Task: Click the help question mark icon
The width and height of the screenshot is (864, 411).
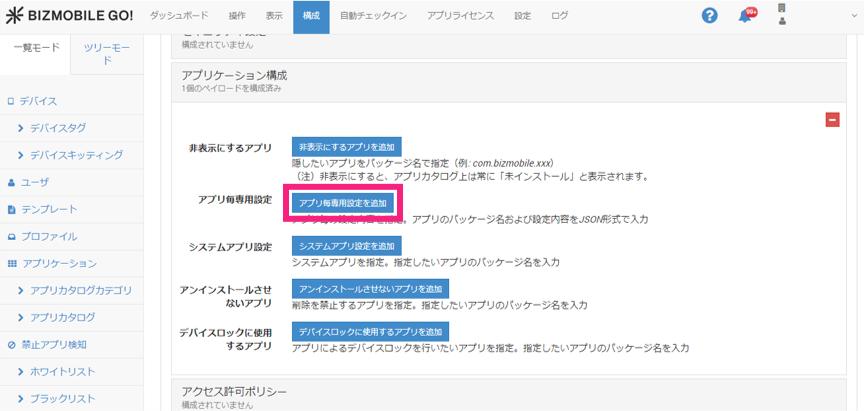Action: 710,16
